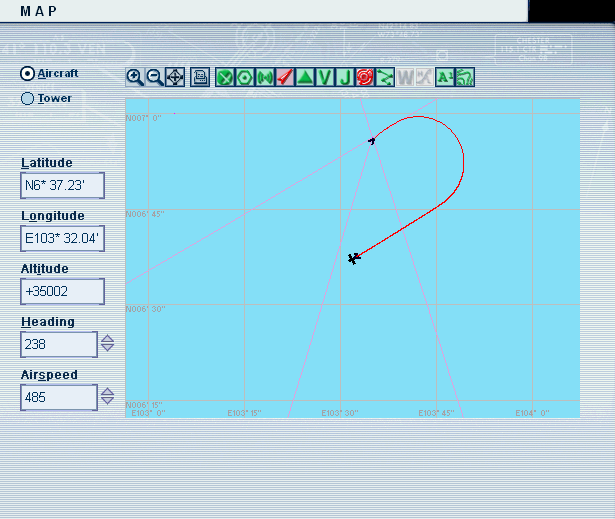The height and width of the screenshot is (519, 615).
Task: Toggle terrain display icon
Action: pyautogui.click(x=465, y=77)
